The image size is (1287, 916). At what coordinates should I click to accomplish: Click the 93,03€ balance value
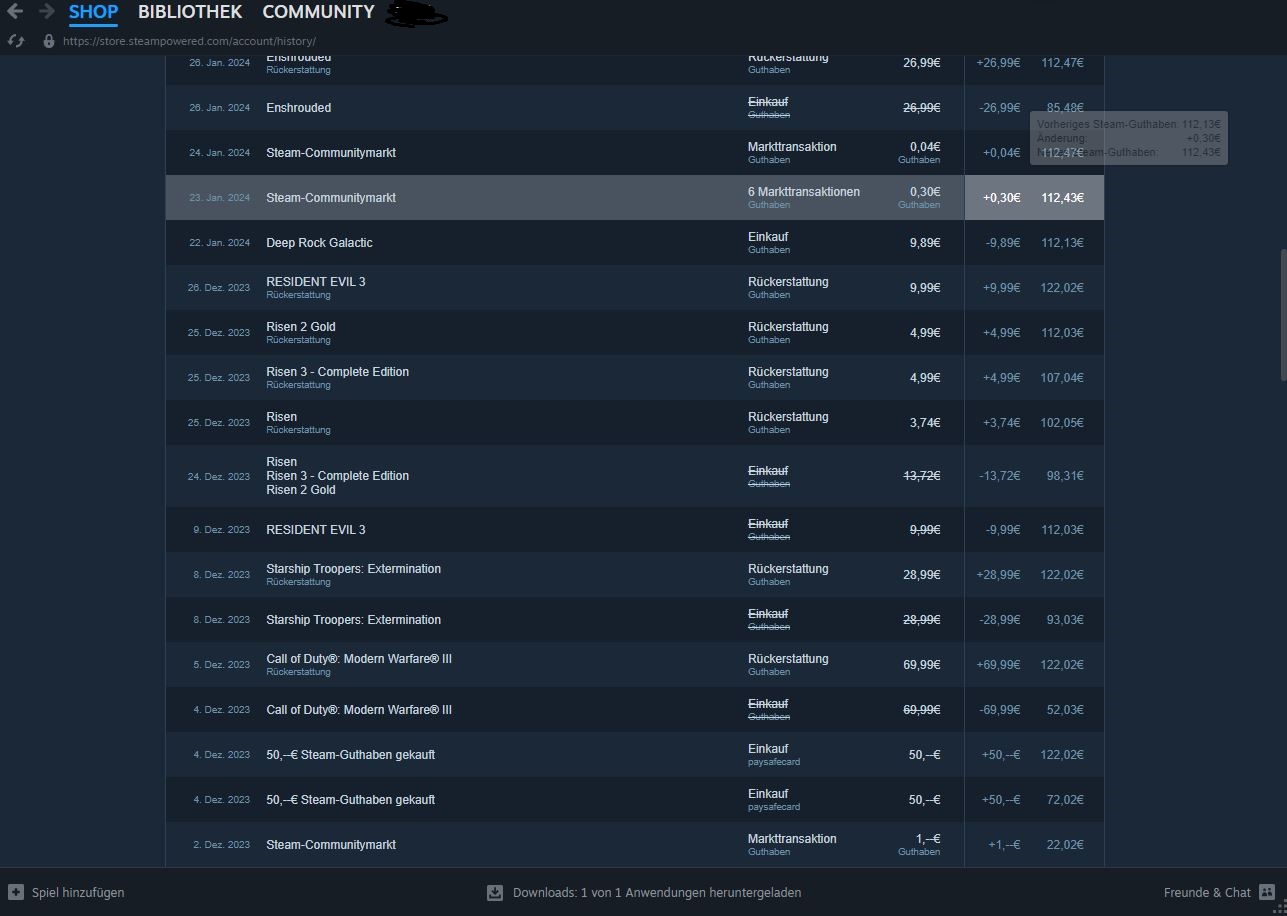(1065, 620)
